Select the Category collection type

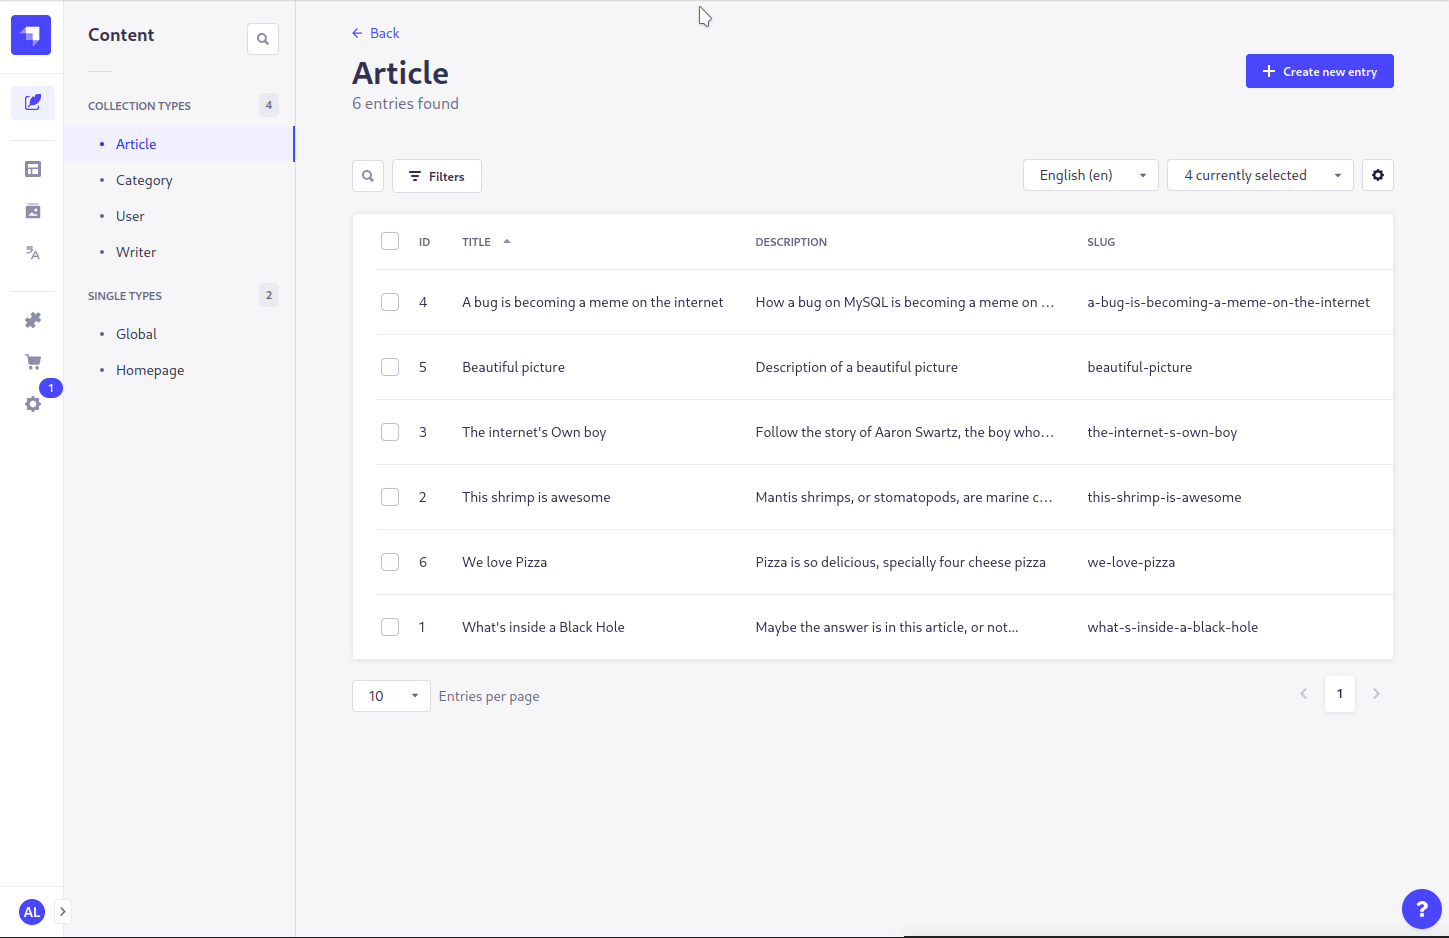pos(144,179)
